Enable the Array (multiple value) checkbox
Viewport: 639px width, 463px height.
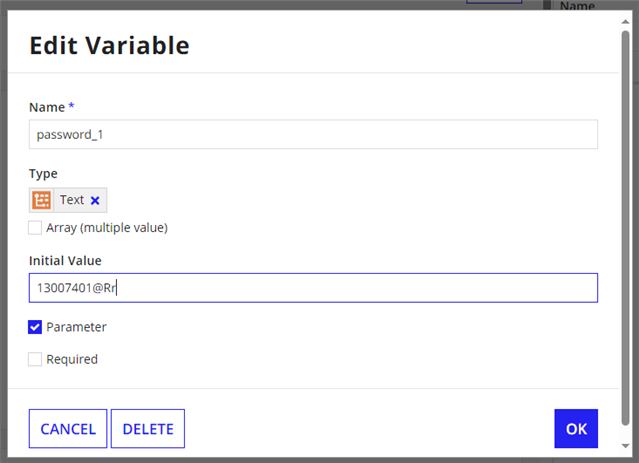(x=35, y=227)
